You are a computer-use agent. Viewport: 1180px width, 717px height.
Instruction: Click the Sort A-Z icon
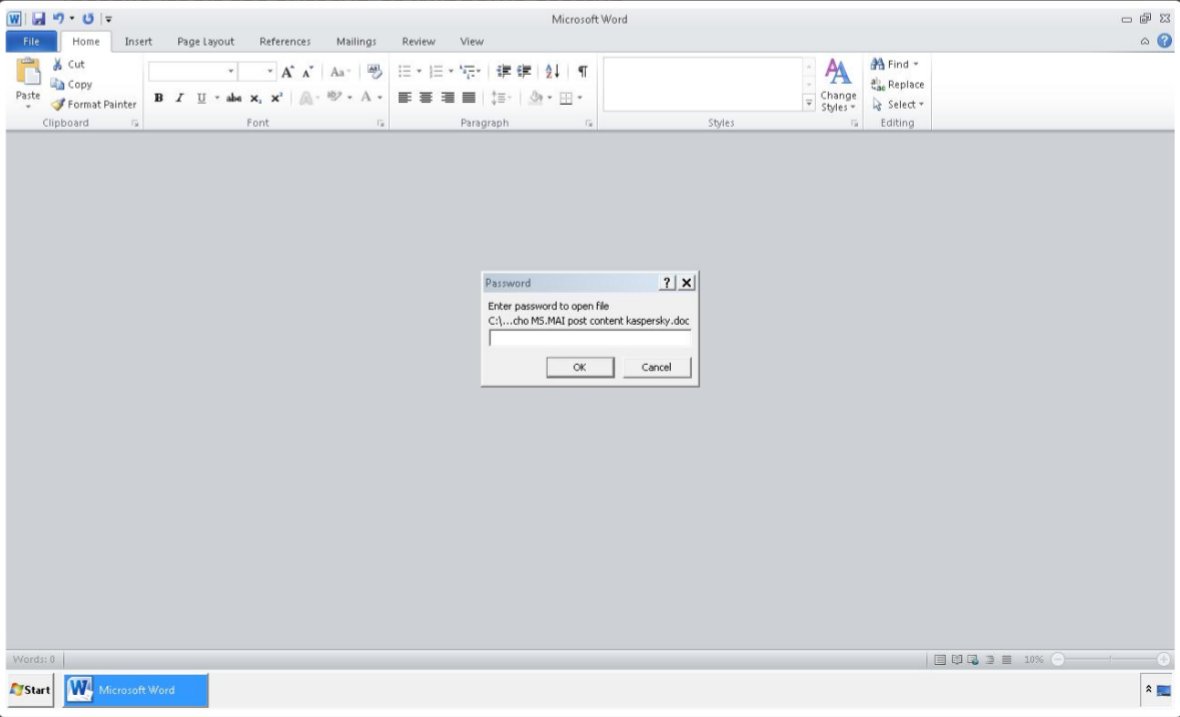click(552, 71)
